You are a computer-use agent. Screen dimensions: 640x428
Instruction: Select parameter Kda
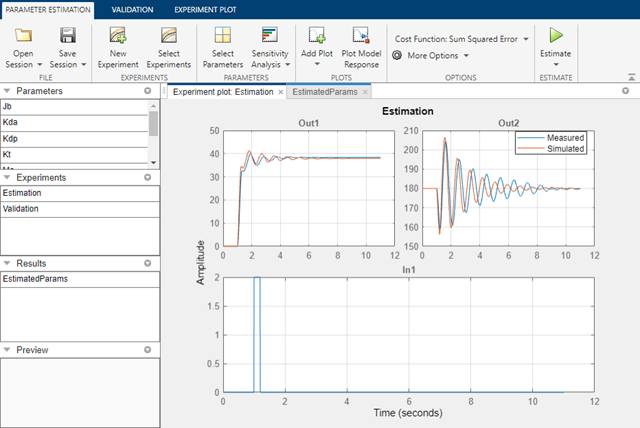coord(74,122)
